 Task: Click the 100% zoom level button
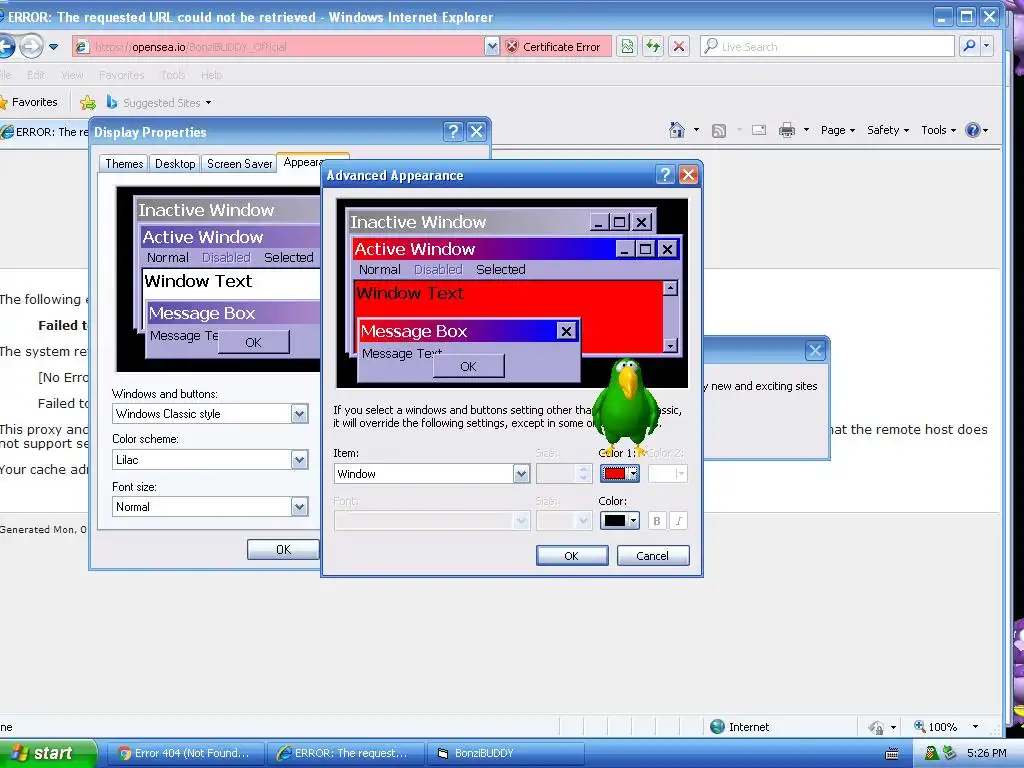point(935,726)
